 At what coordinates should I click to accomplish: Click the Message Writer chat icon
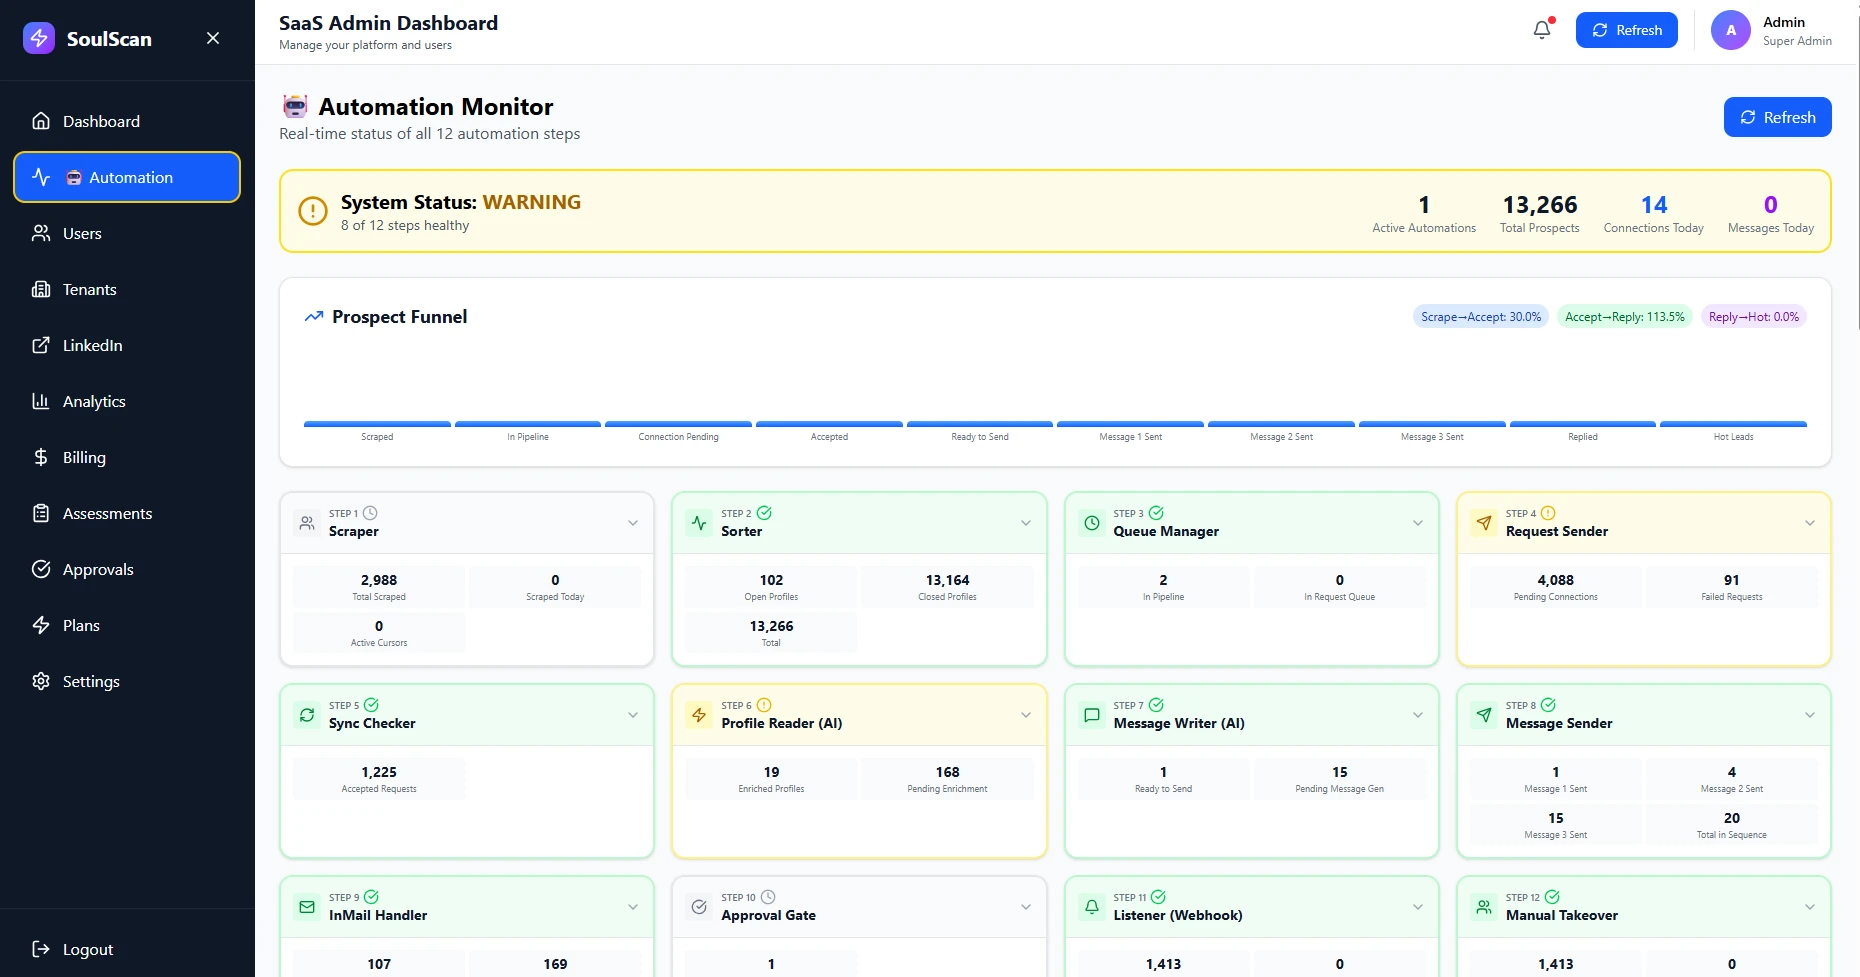pos(1092,714)
